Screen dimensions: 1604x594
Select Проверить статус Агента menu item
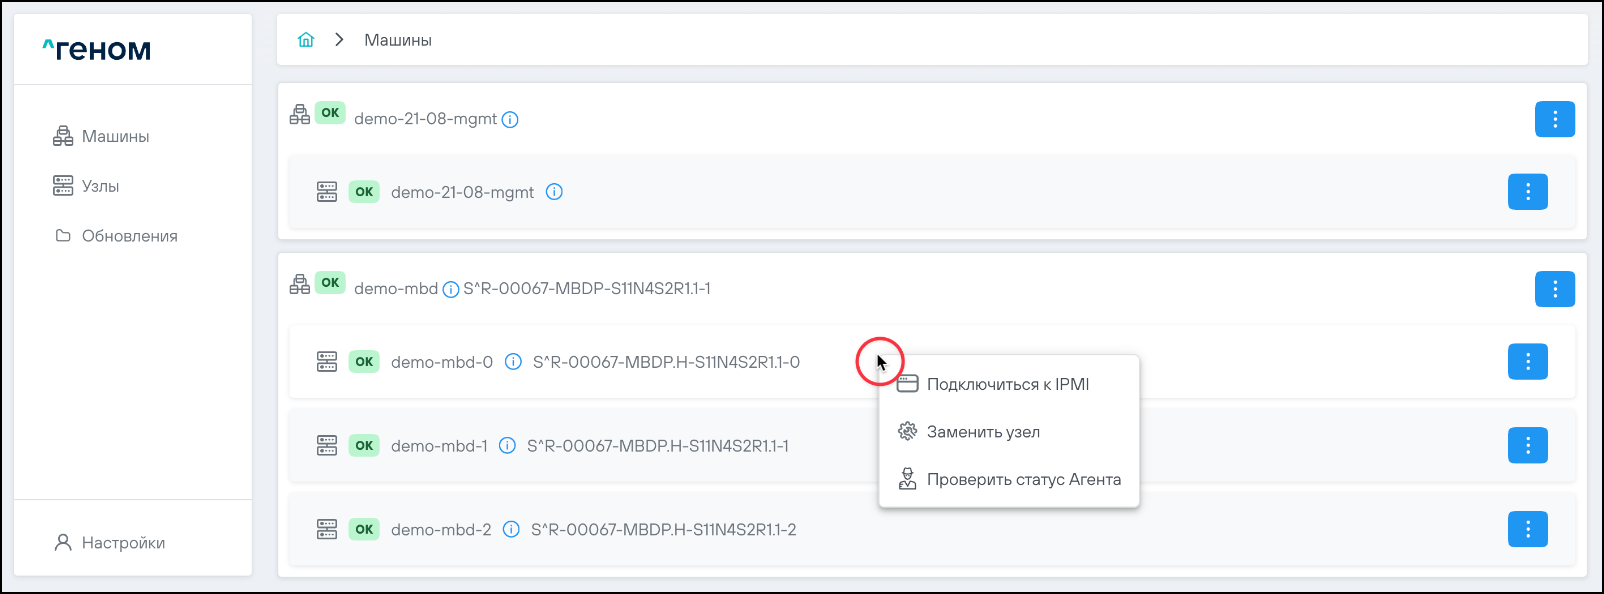point(1023,480)
